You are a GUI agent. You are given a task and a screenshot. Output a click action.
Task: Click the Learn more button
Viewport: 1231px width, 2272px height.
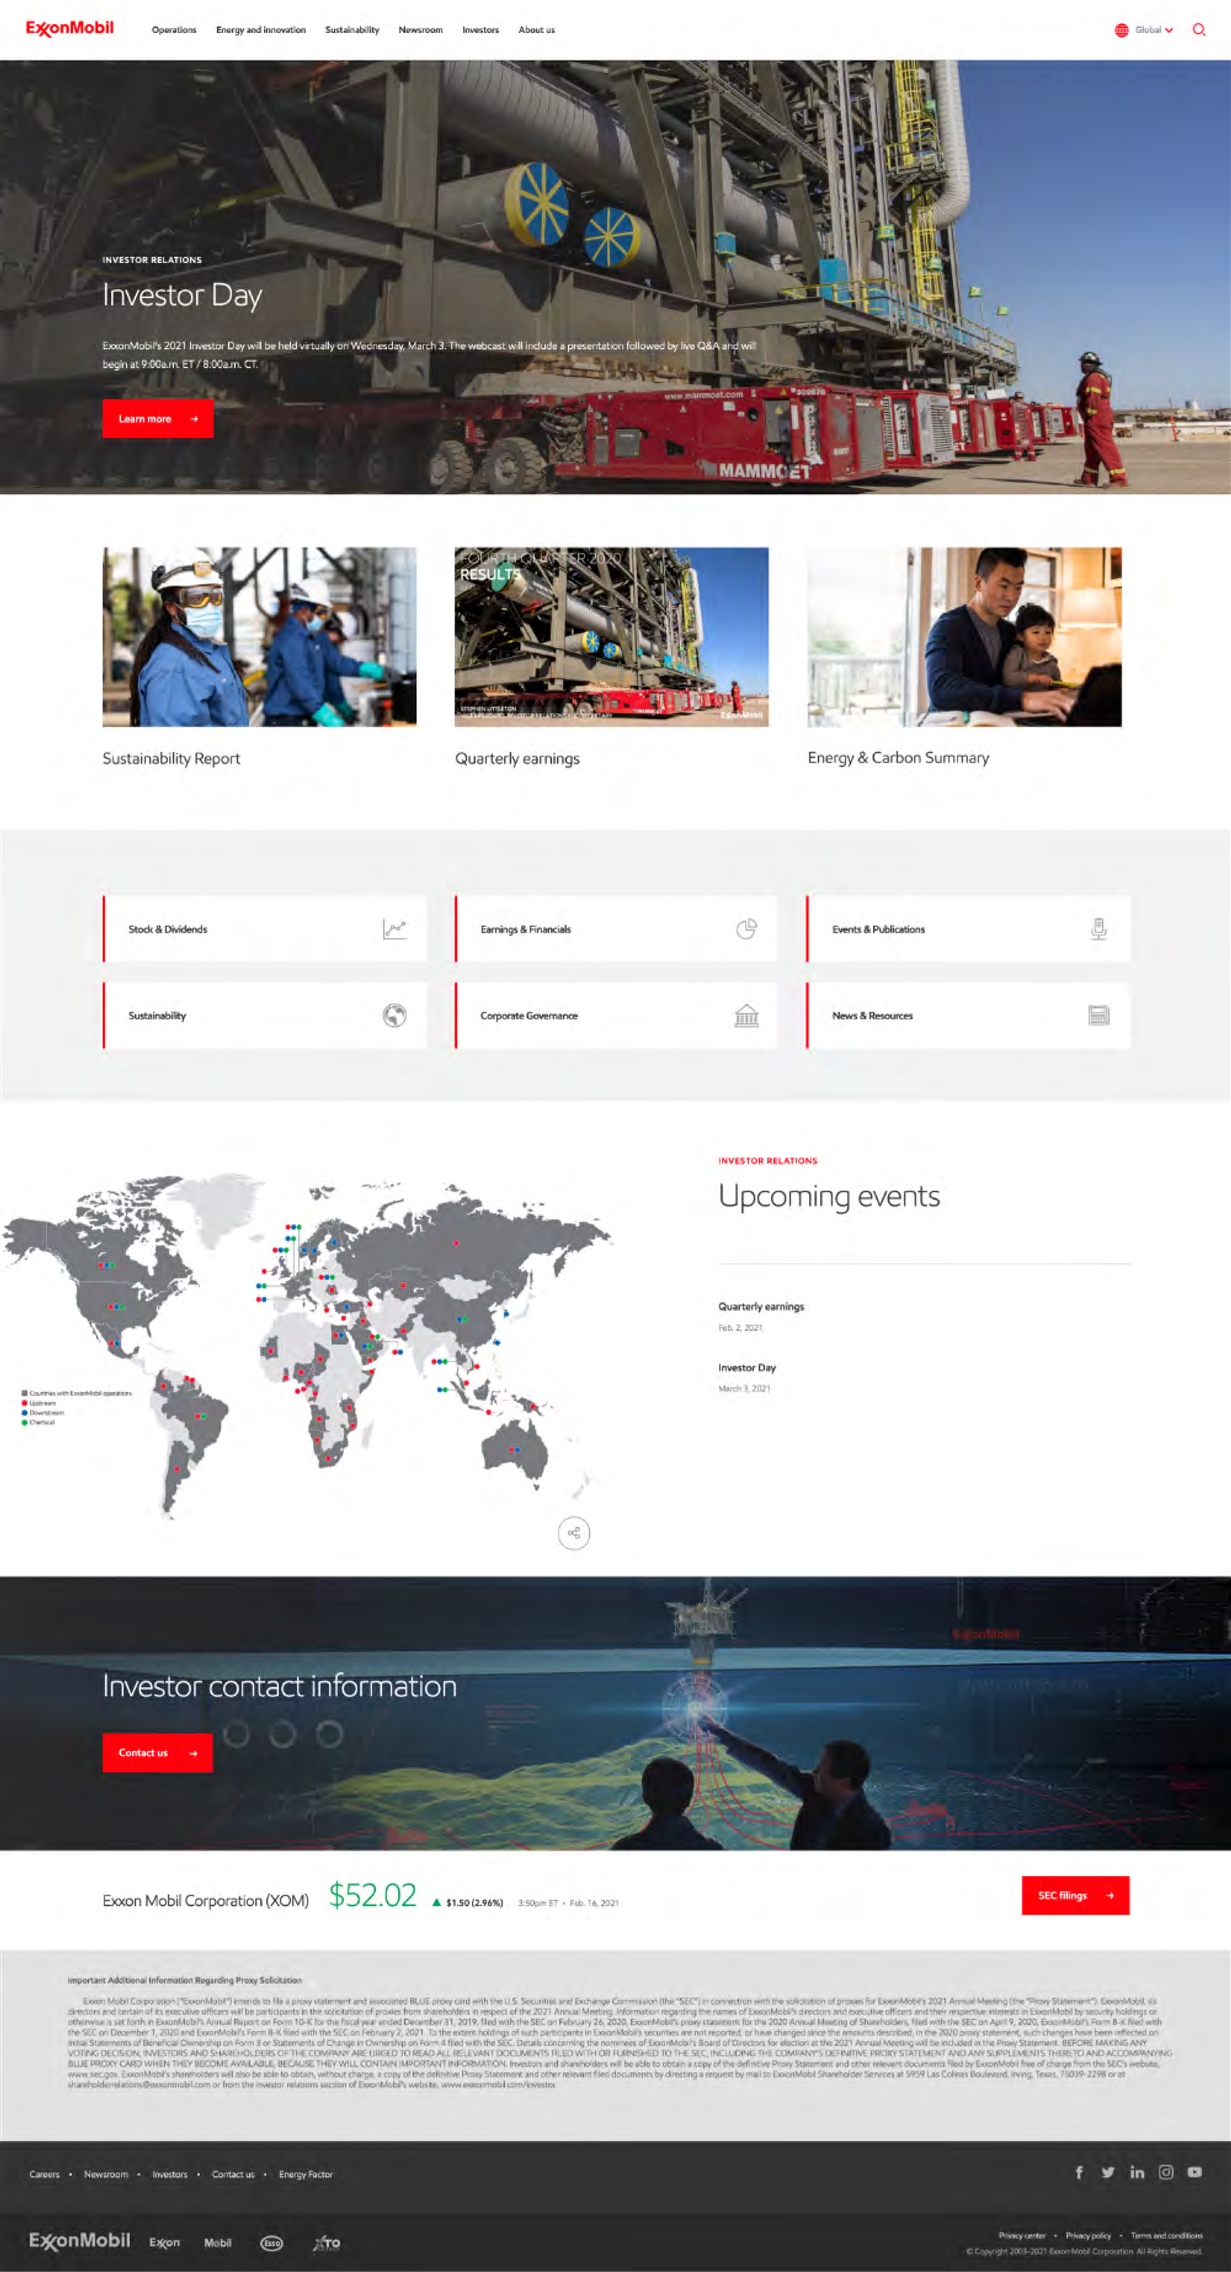tap(158, 419)
